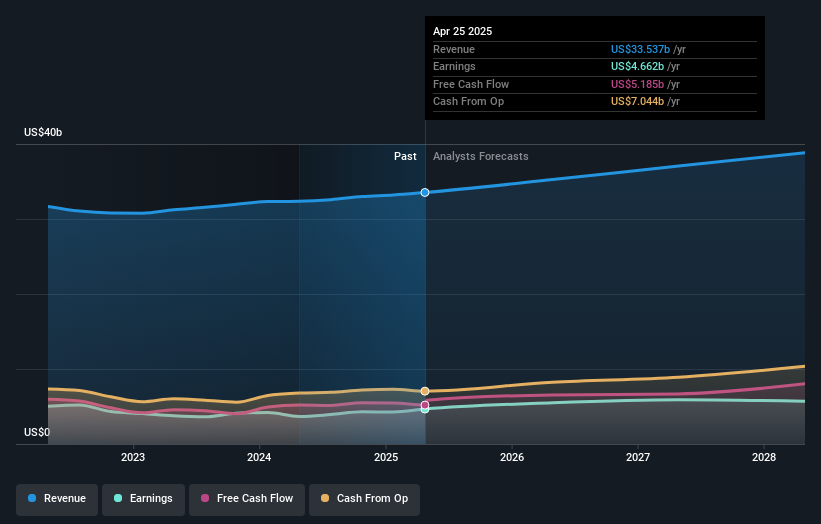Screen dimensions: 821x524
Task: Click the US$40b y-axis label
Action: (43, 132)
